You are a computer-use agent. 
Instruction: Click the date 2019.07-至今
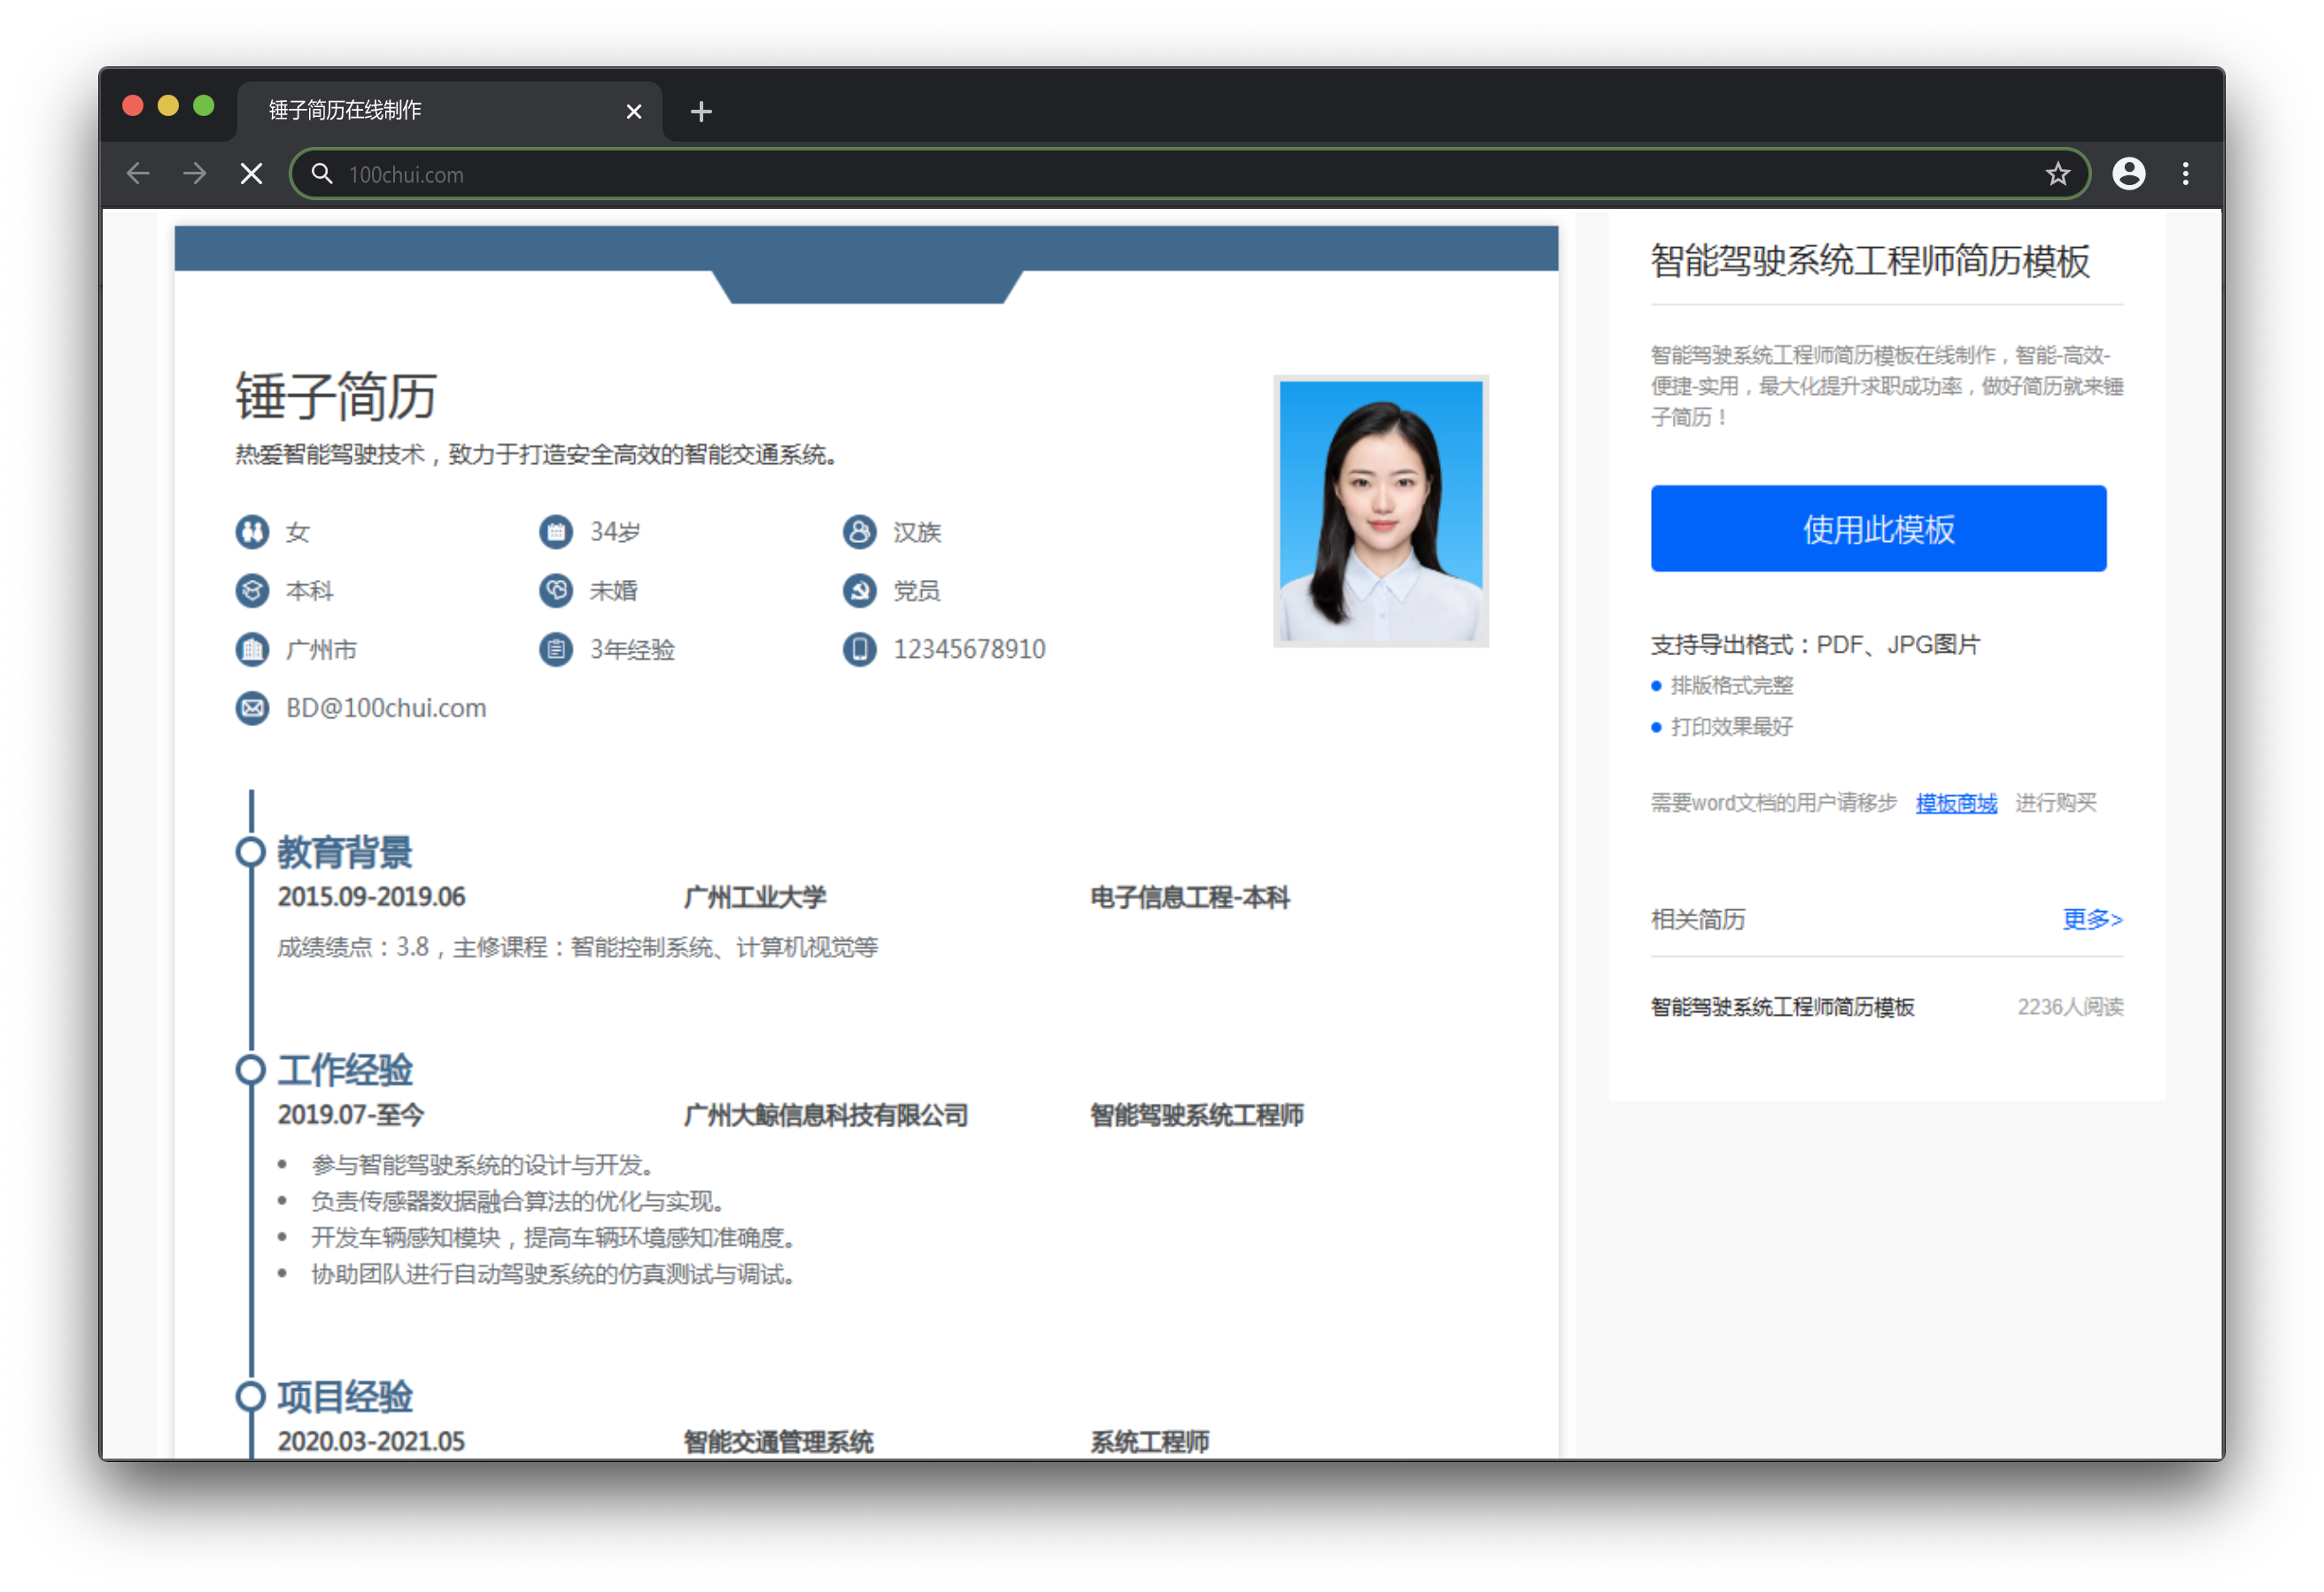[351, 1116]
